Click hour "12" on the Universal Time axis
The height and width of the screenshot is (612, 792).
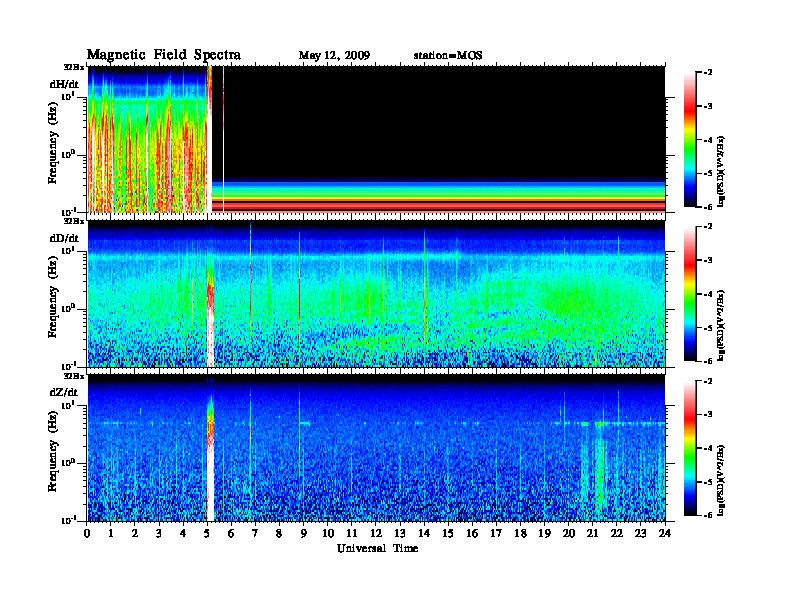[376, 534]
